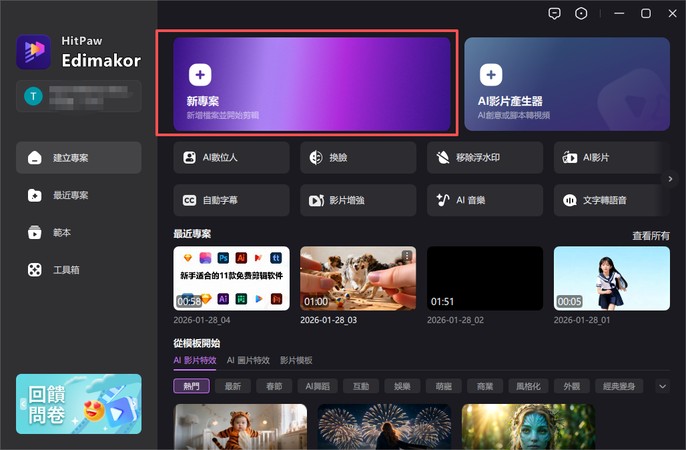Image resolution: width=686 pixels, height=450 pixels.
Task: Select the 風格化 filter chip
Action: click(528, 386)
